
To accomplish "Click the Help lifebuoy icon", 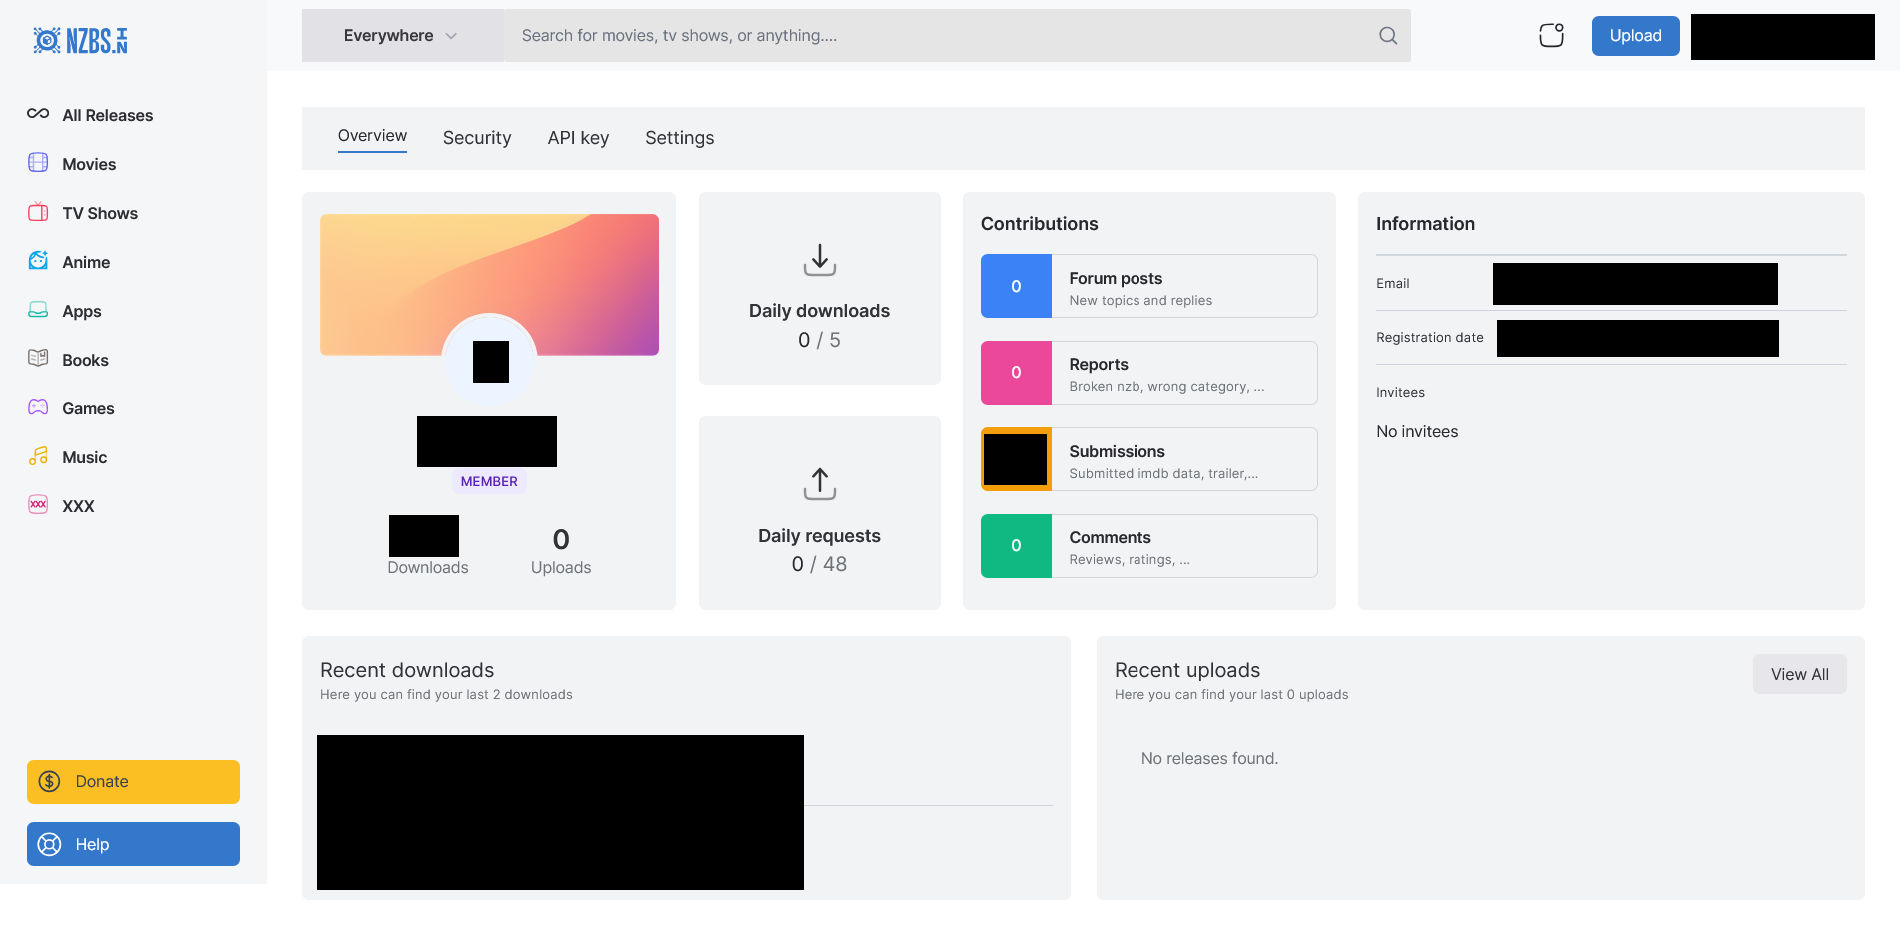I will (50, 844).
